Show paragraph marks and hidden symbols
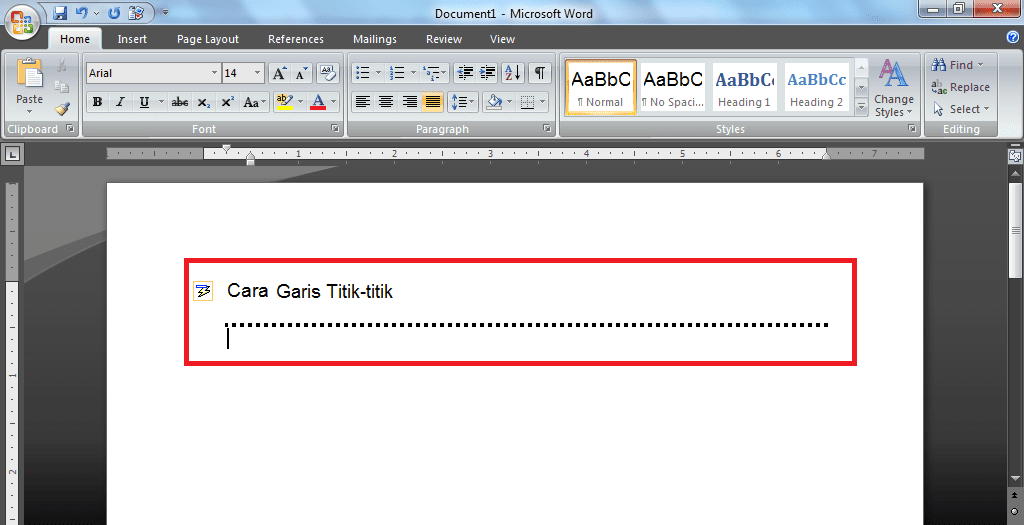This screenshot has height=525, width=1024. 539,72
